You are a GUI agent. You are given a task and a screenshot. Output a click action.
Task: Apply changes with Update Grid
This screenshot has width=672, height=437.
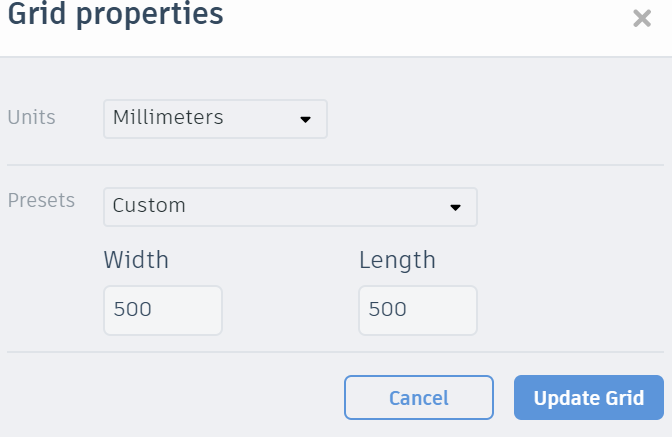588,398
